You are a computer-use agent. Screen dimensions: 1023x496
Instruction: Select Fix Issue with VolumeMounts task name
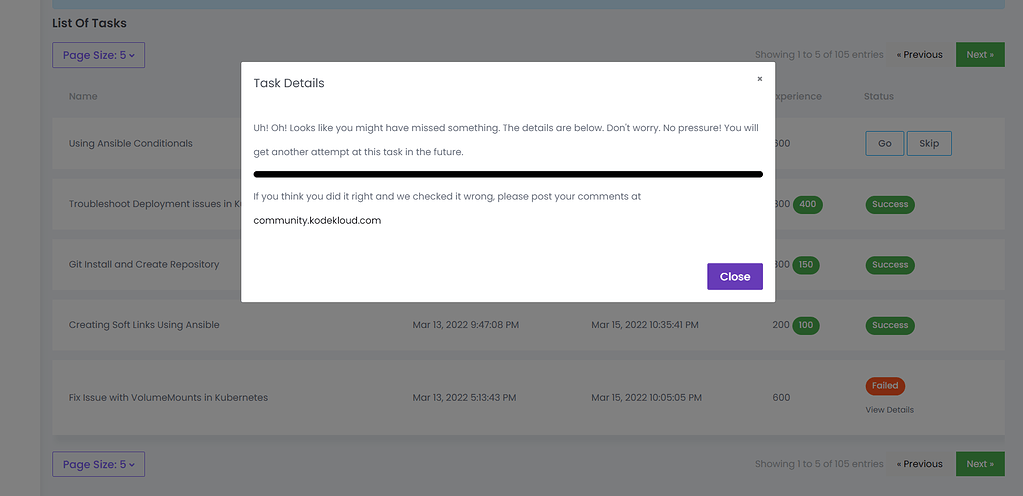coord(168,398)
